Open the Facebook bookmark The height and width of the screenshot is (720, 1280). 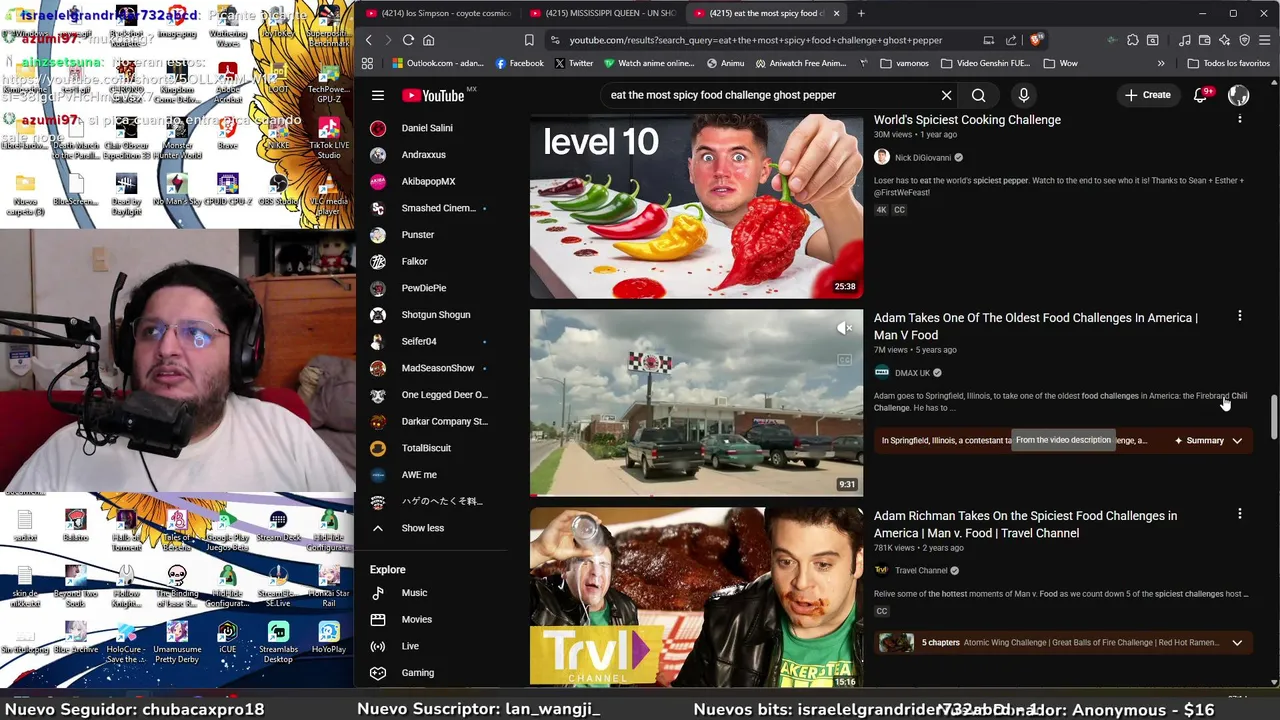tap(519, 63)
